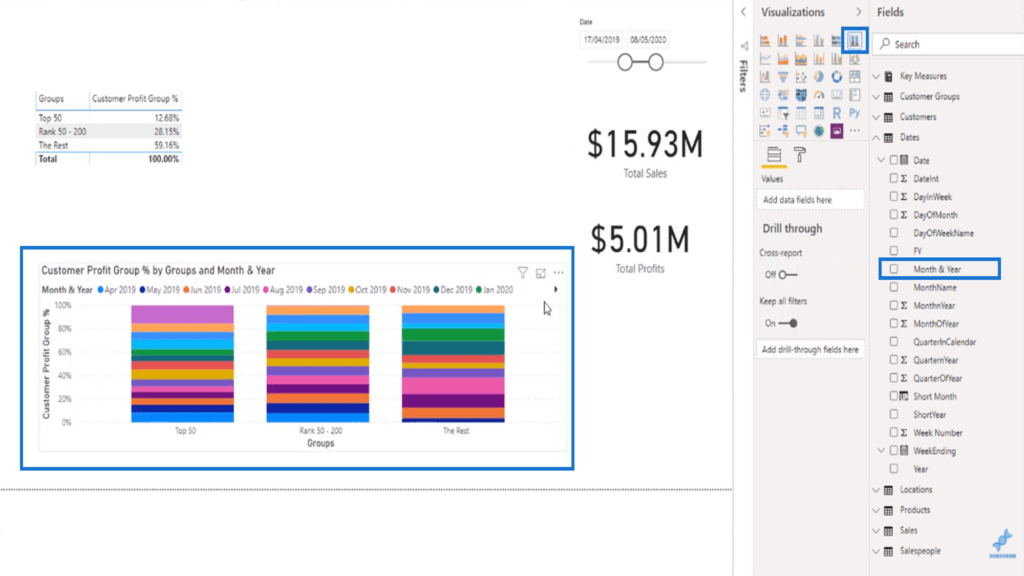This screenshot has height=576, width=1024.
Task: Open the Format paint roller tab
Action: tap(799, 155)
